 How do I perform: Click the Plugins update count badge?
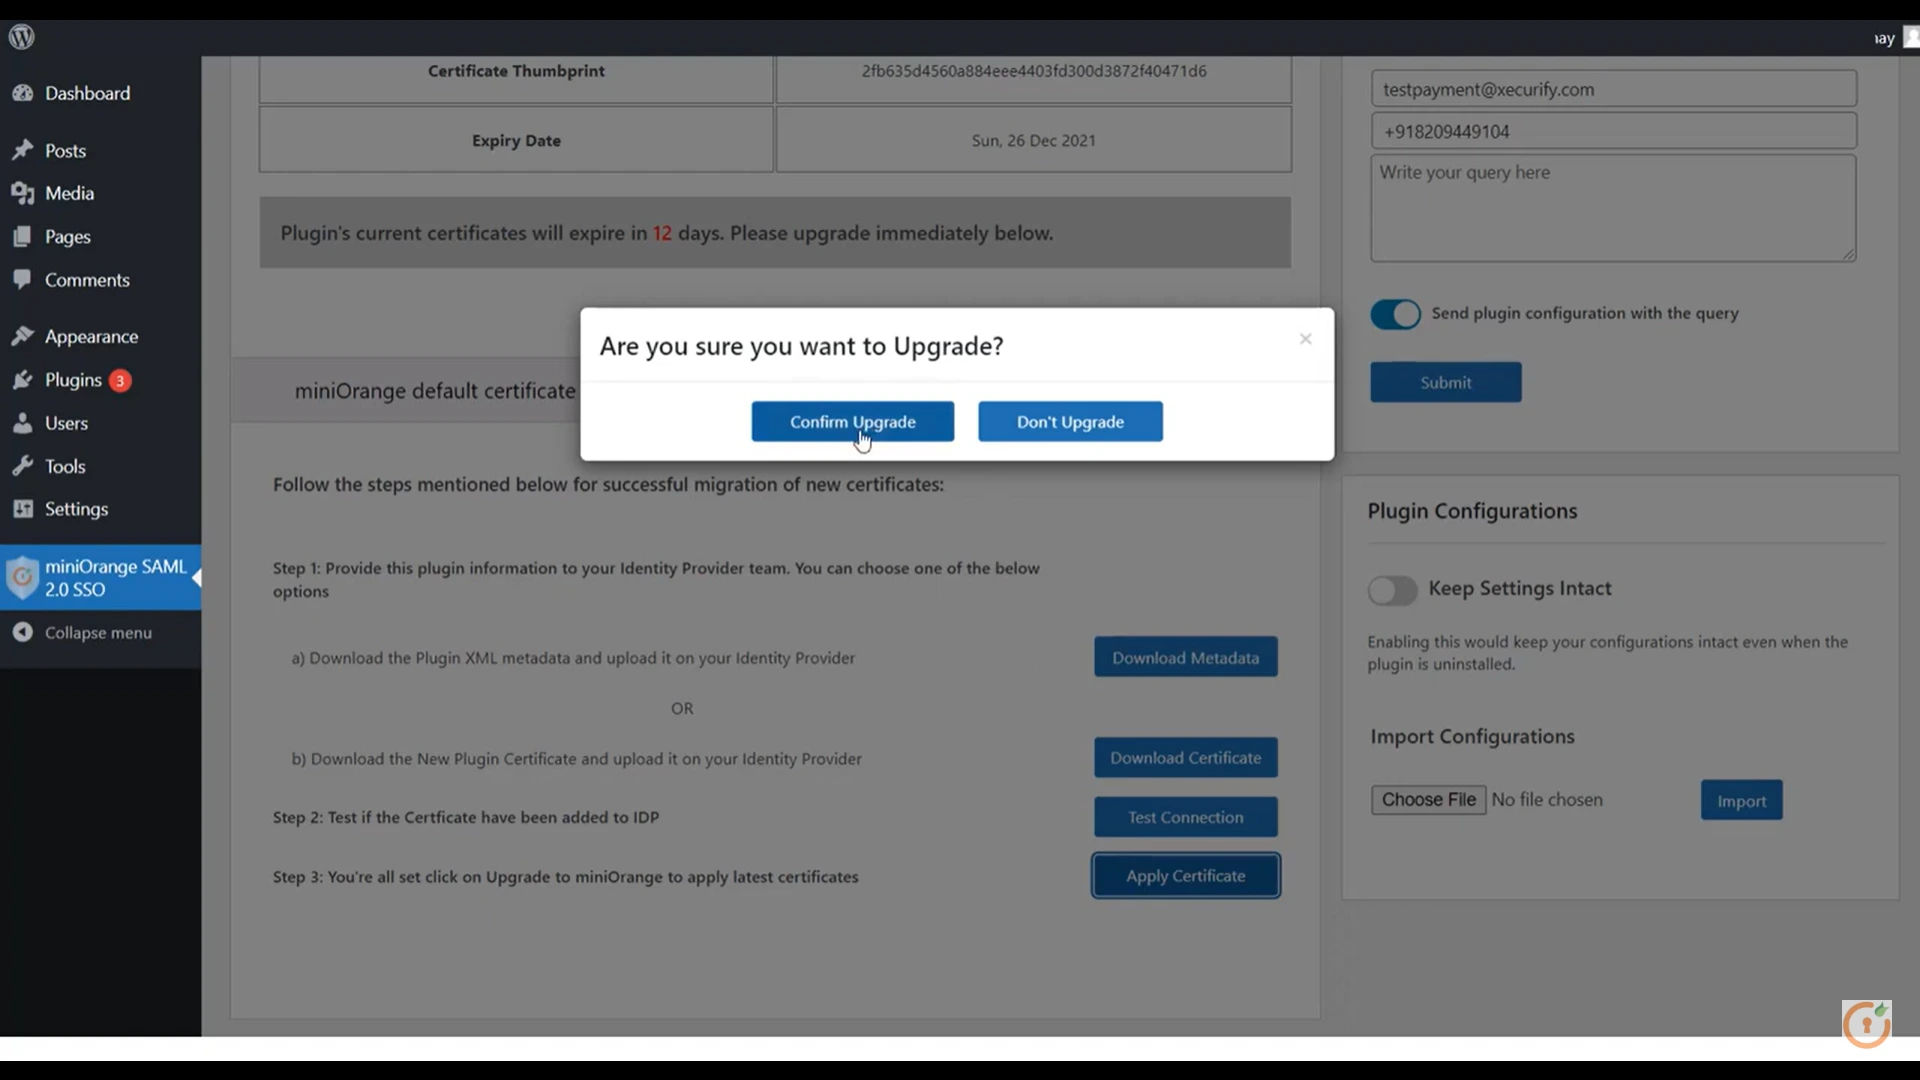click(x=120, y=380)
